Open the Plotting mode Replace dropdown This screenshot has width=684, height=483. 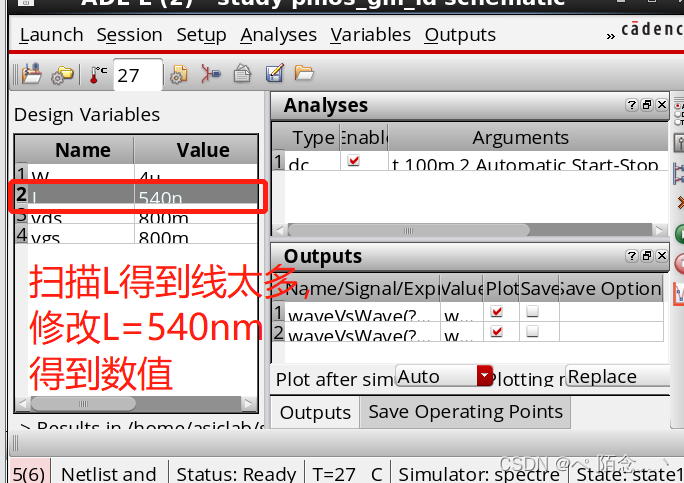[x=618, y=376]
